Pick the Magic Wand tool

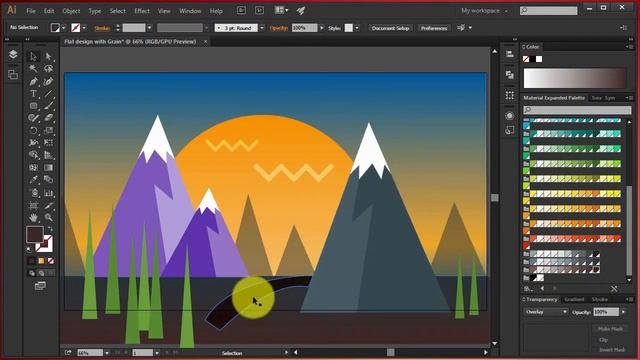(x=33, y=69)
